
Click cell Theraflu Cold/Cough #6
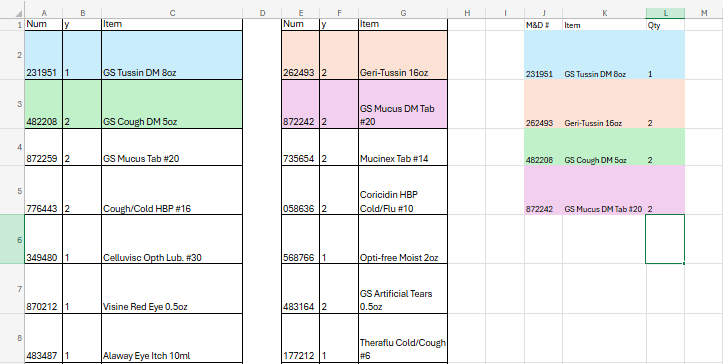(x=403, y=338)
